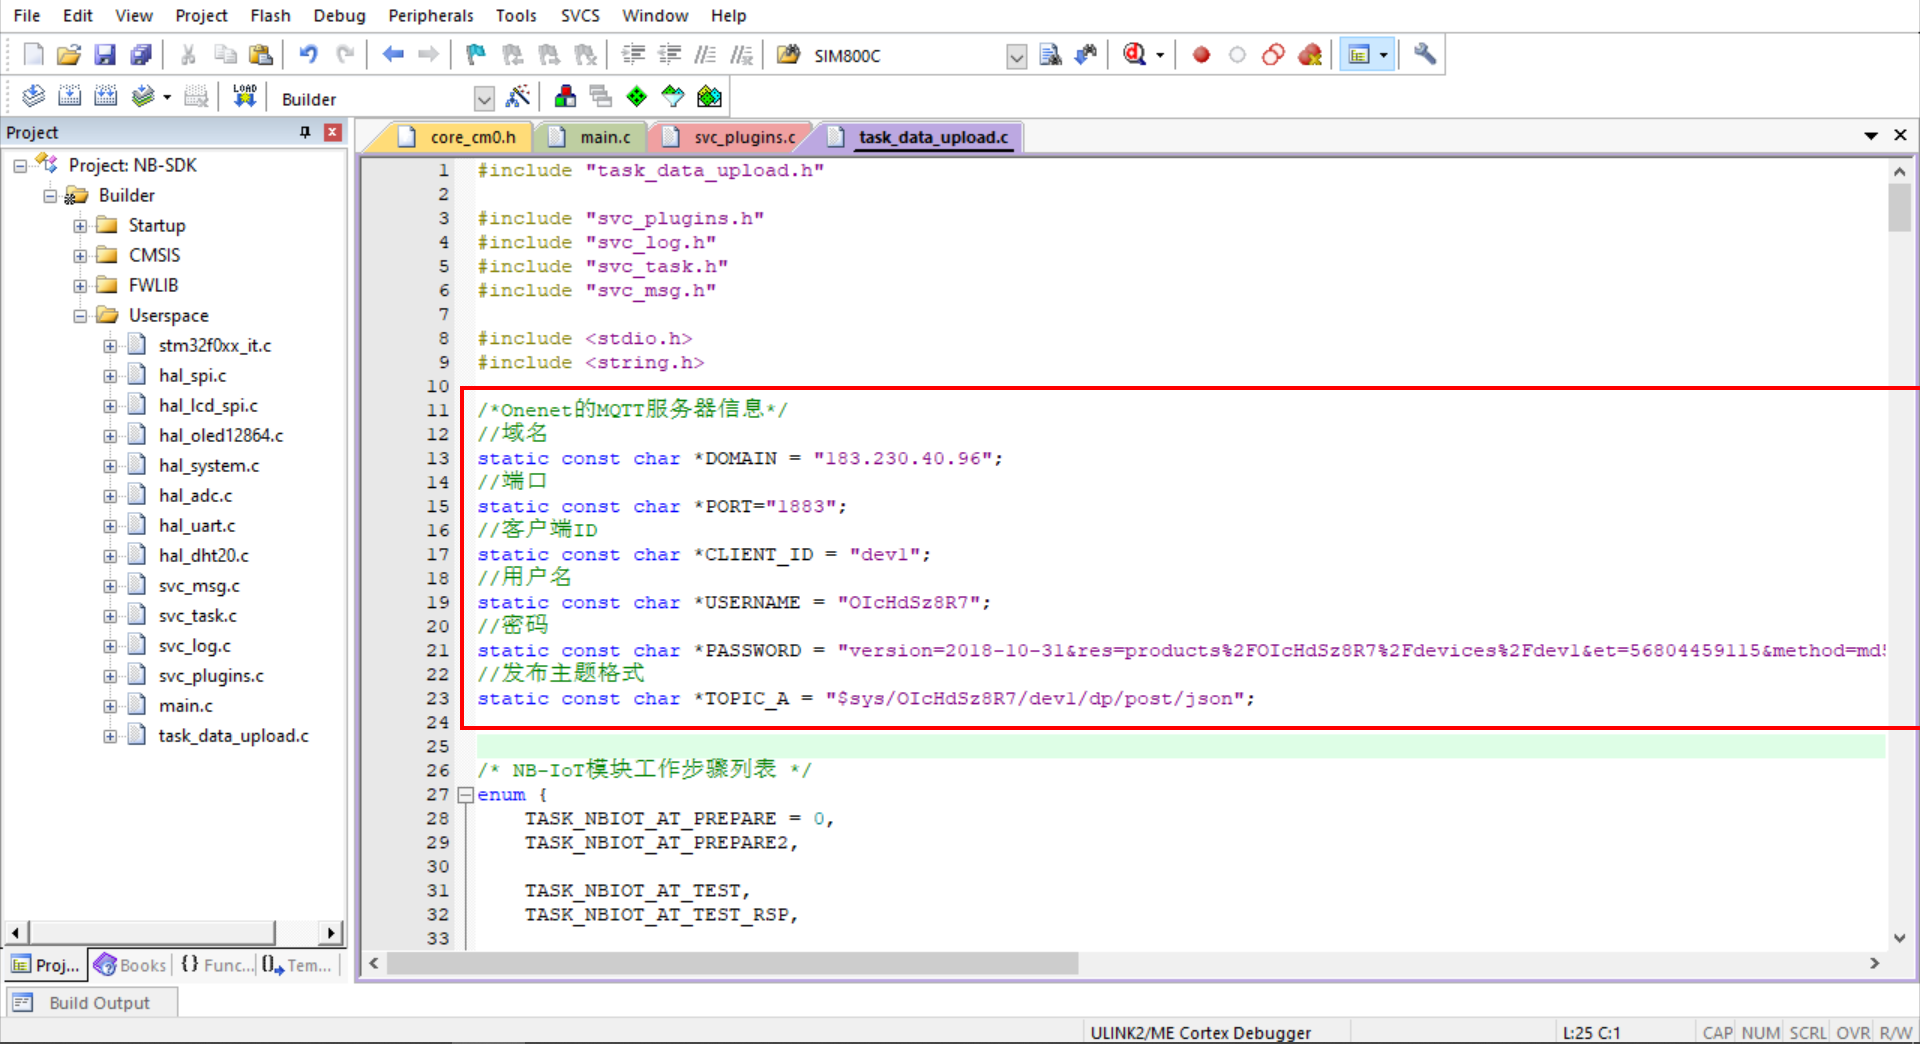Click the Manage Run-Time Environment green diamond icon
This screenshot has height=1044, width=1920.
click(636, 97)
